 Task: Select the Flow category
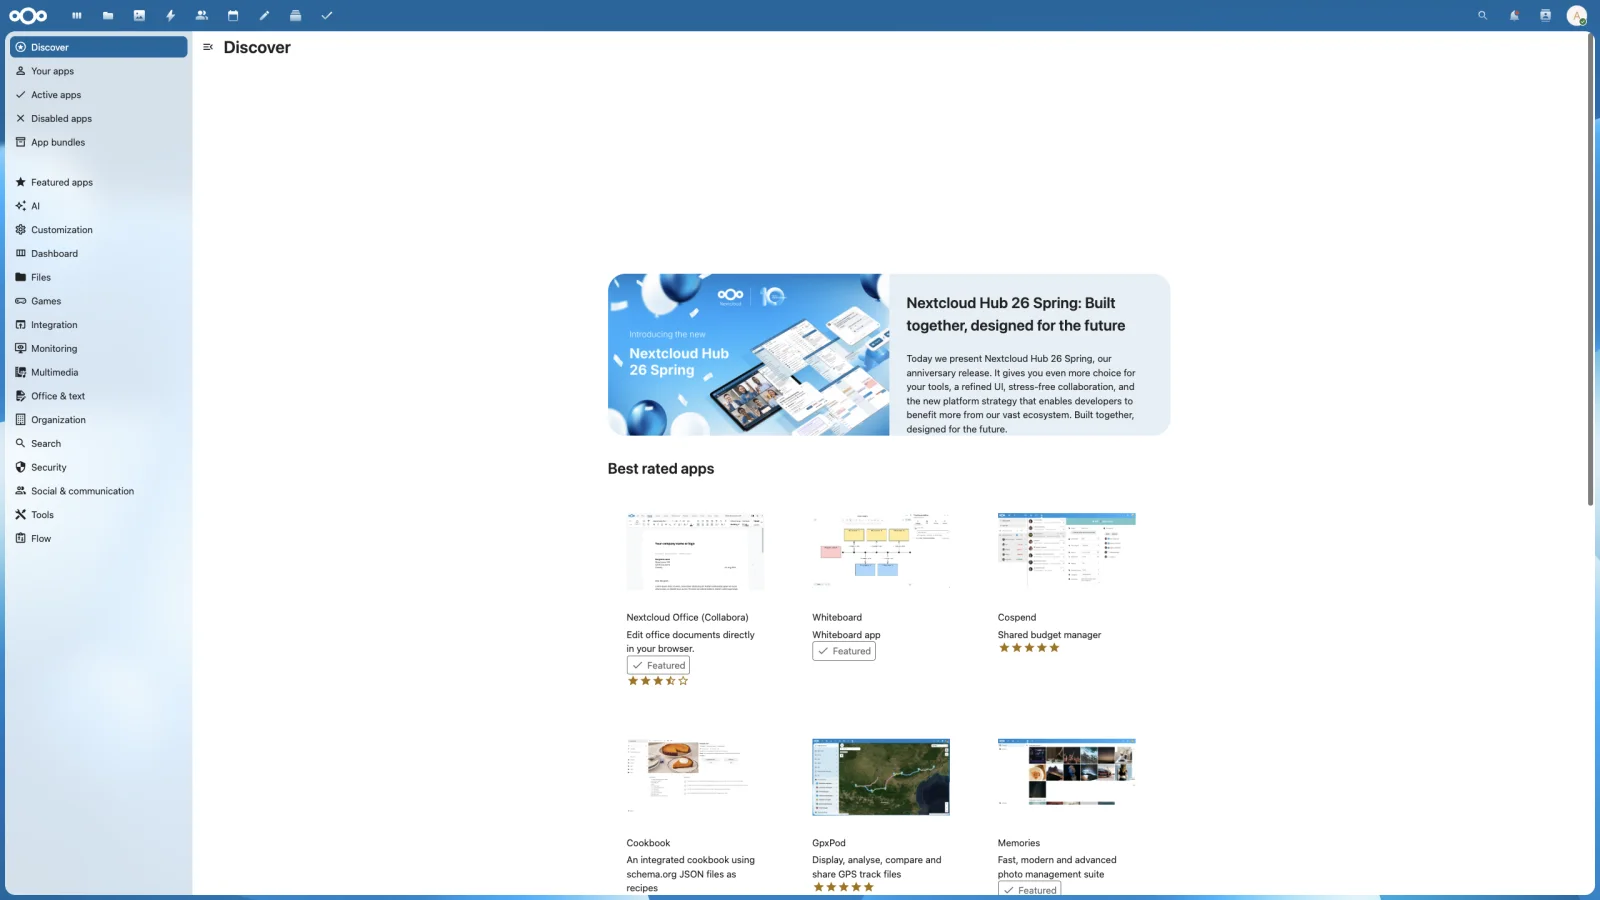pyautogui.click(x=99, y=539)
